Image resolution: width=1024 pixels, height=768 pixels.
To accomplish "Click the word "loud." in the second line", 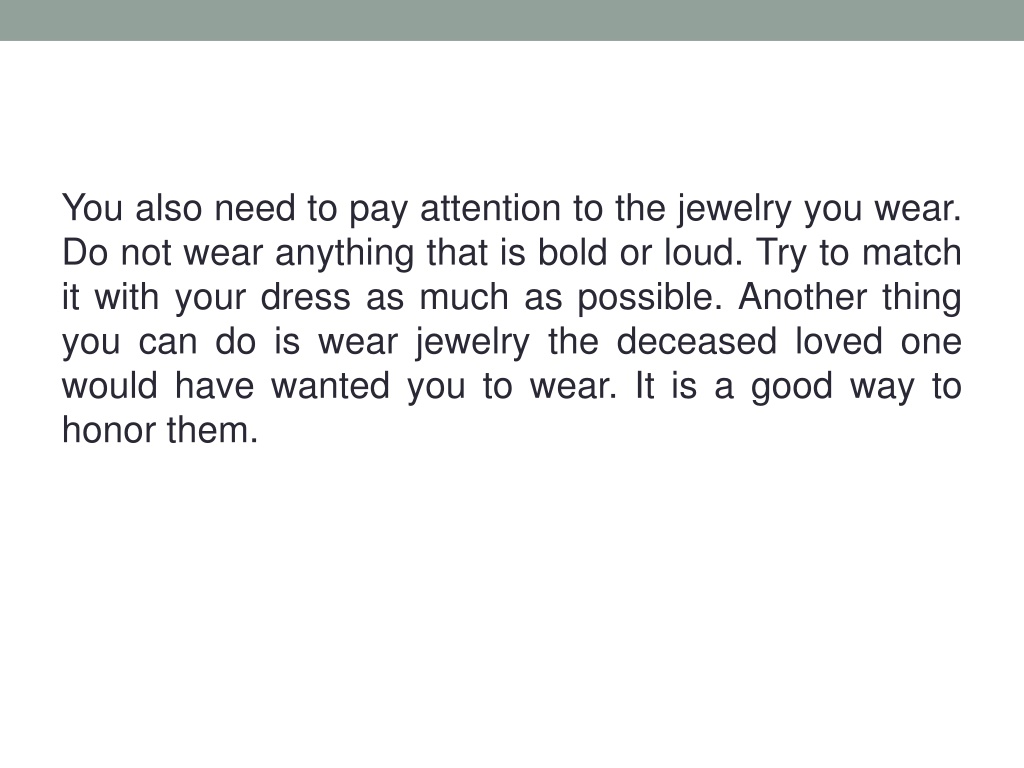I will (703, 252).
